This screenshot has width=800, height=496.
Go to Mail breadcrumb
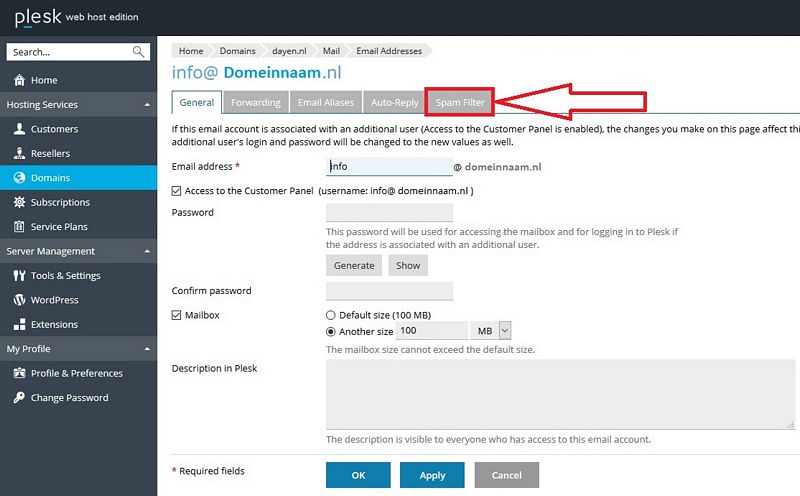(331, 51)
